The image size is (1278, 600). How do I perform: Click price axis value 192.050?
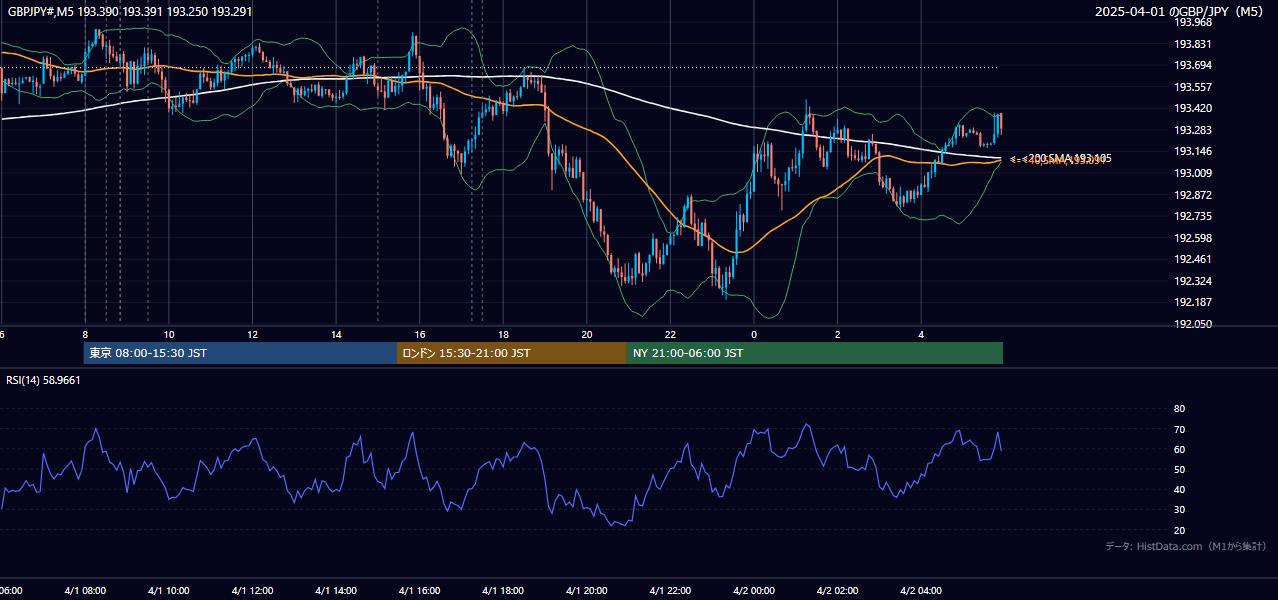[x=1192, y=324]
